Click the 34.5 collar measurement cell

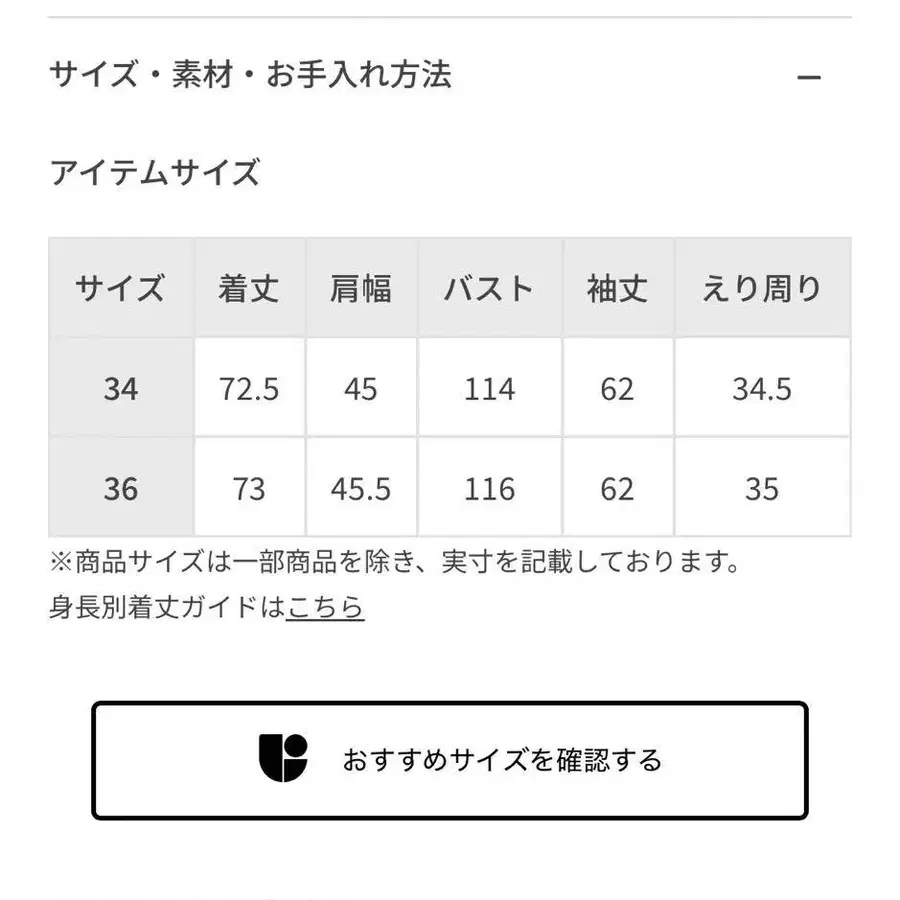pyautogui.click(x=762, y=388)
